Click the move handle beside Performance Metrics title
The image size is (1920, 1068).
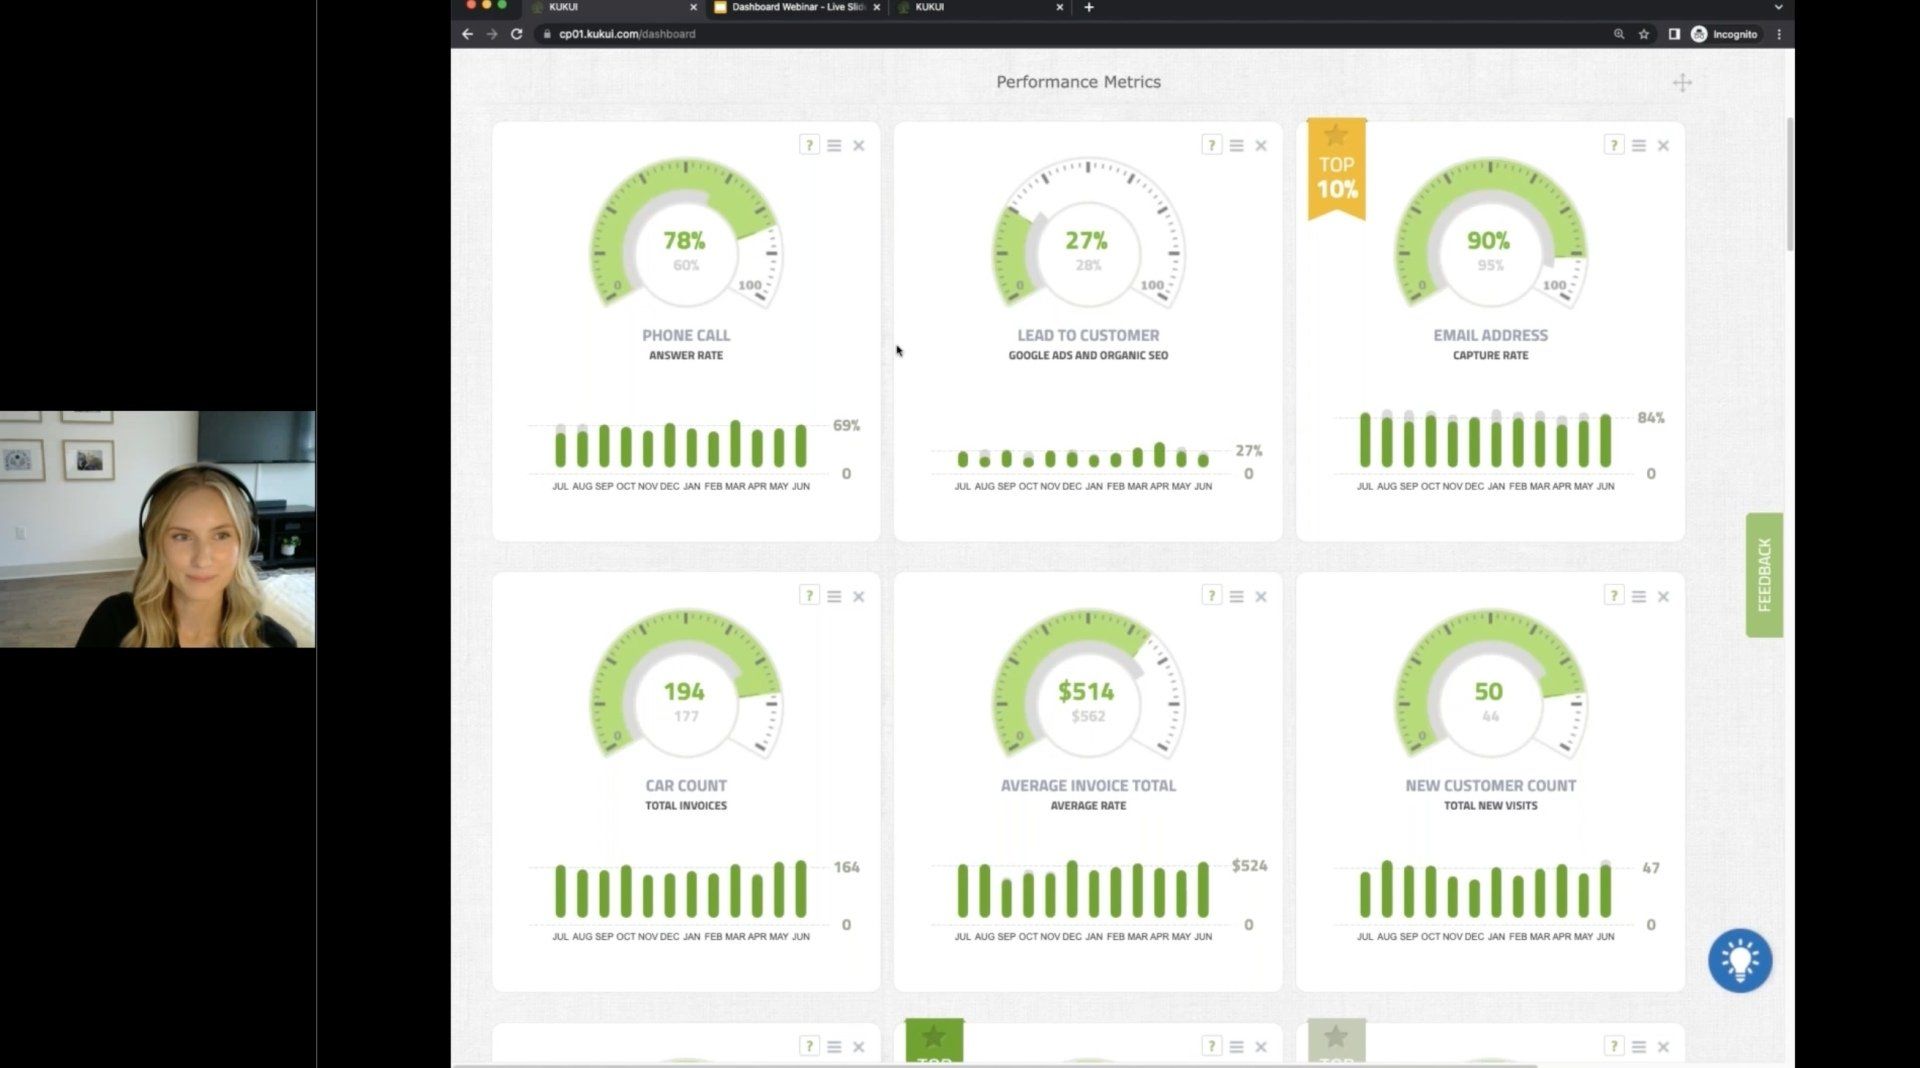pos(1682,83)
